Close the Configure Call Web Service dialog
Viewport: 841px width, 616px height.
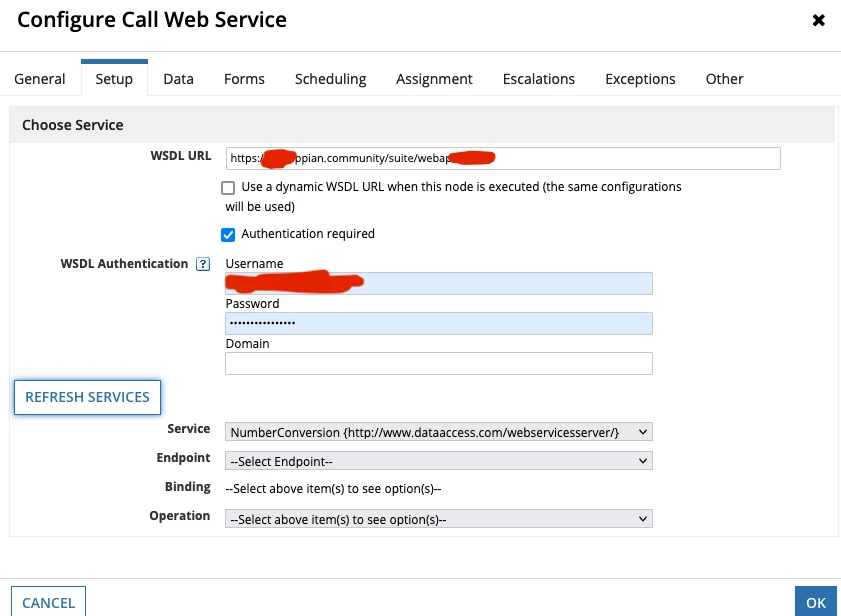click(x=818, y=20)
